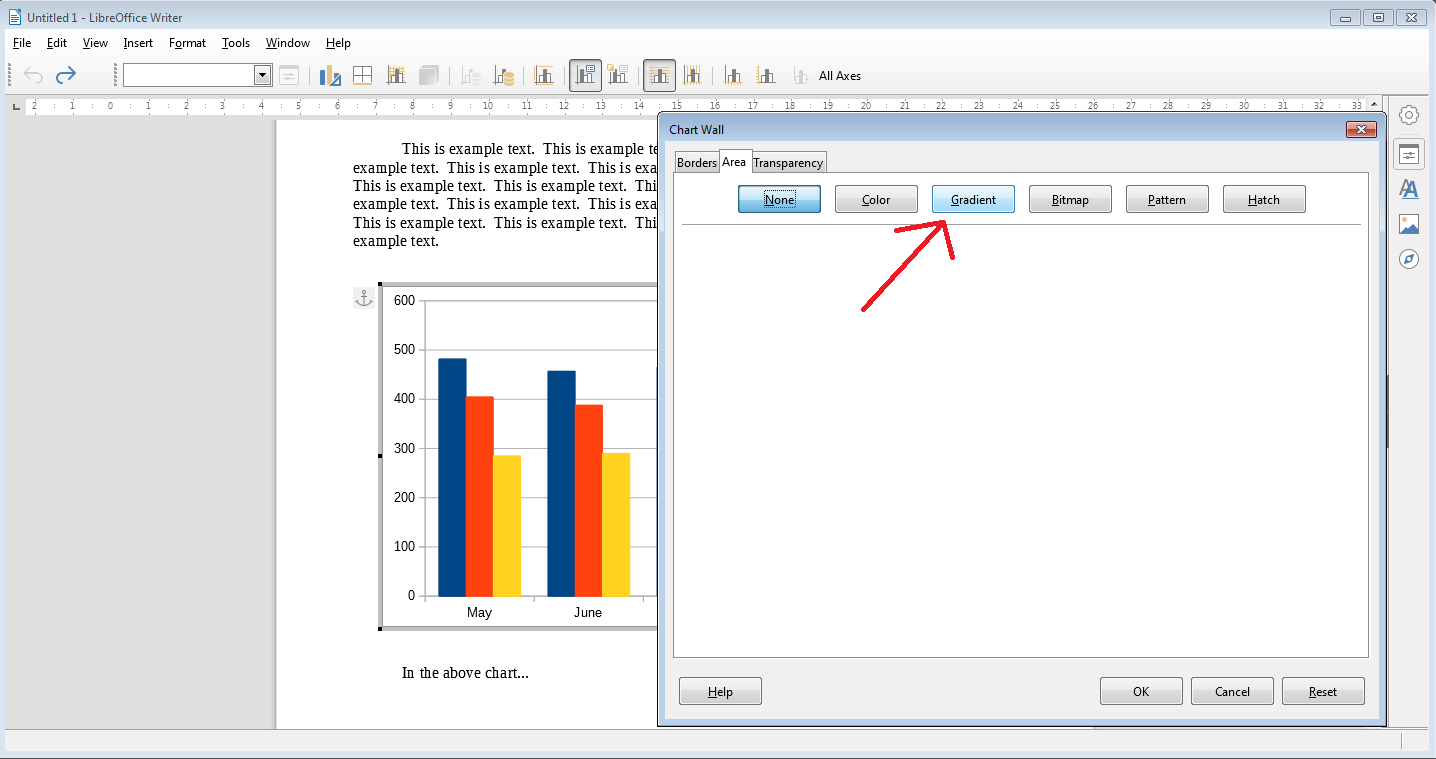1436x759 pixels.
Task: Open sidebar Gallery icon
Action: pyautogui.click(x=1409, y=224)
